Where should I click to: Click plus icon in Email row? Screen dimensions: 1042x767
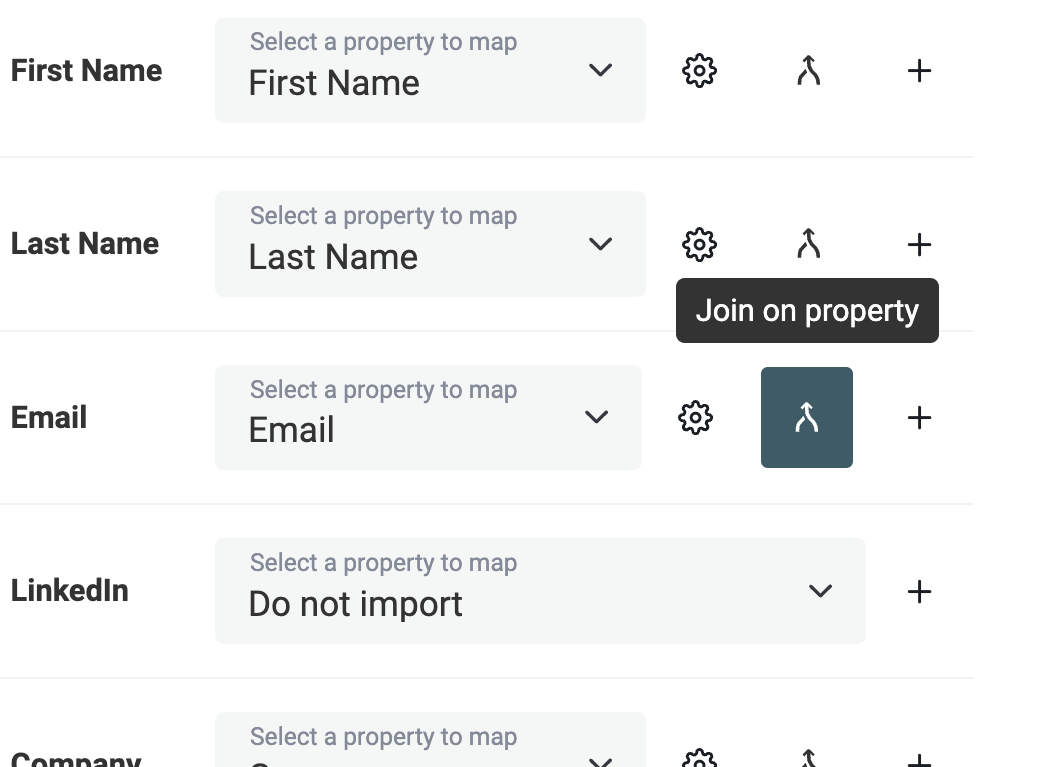pos(918,417)
